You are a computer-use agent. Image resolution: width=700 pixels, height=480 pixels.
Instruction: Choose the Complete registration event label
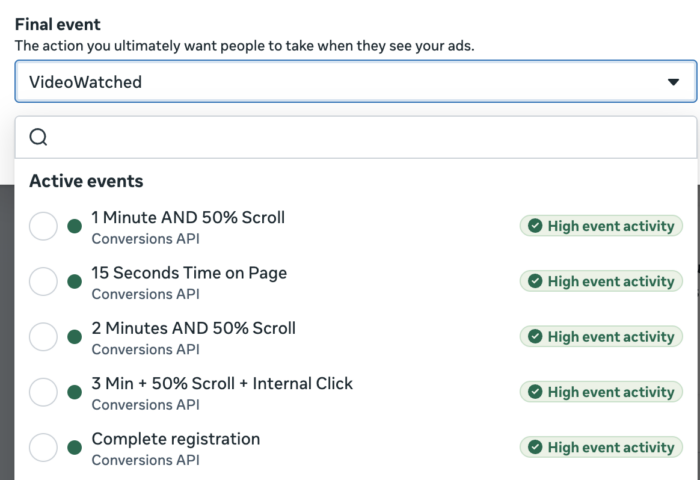pyautogui.click(x=176, y=439)
